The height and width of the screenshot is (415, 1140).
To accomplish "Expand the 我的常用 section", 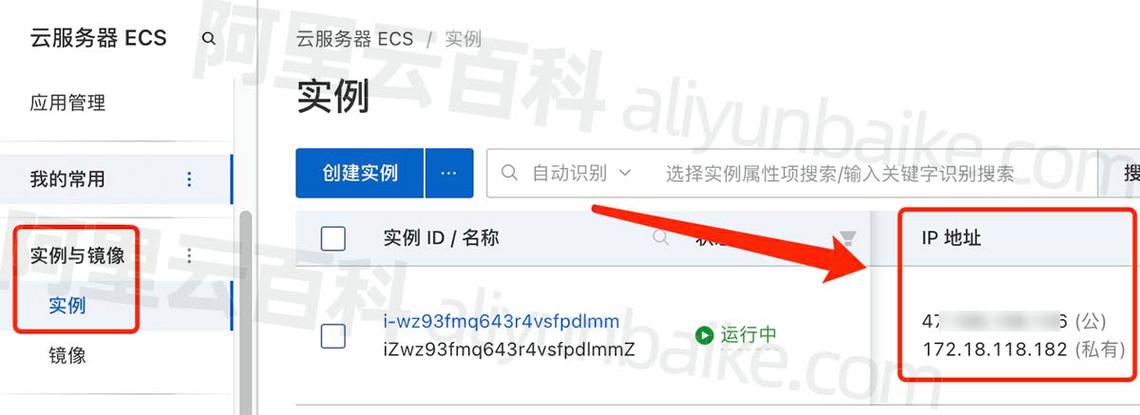I will pos(68,179).
